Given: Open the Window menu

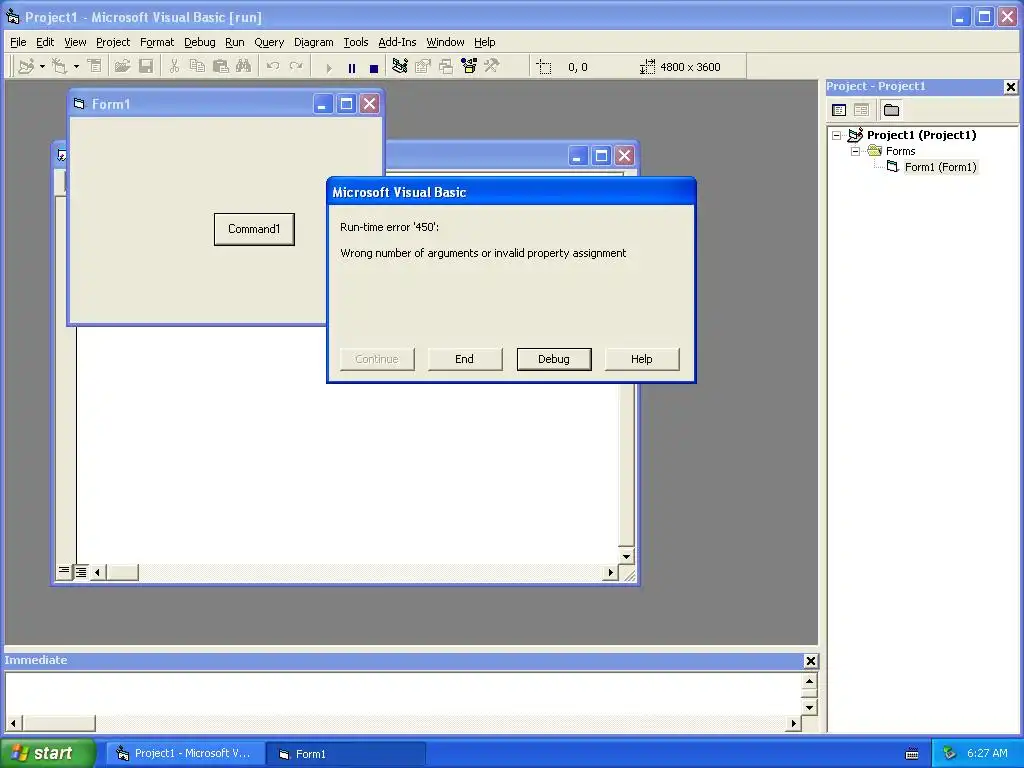Looking at the screenshot, I should click(x=445, y=42).
